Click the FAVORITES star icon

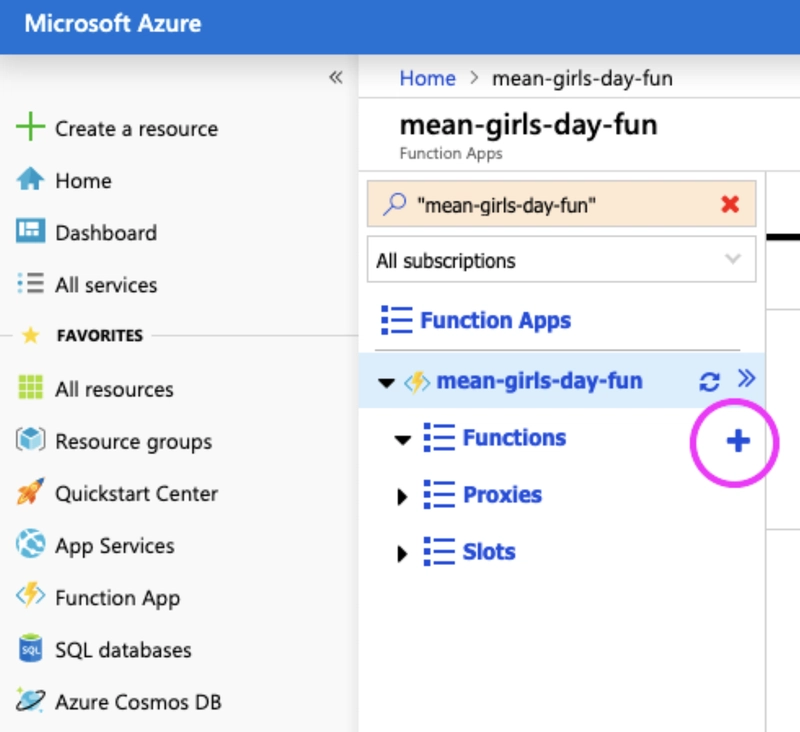tap(30, 336)
